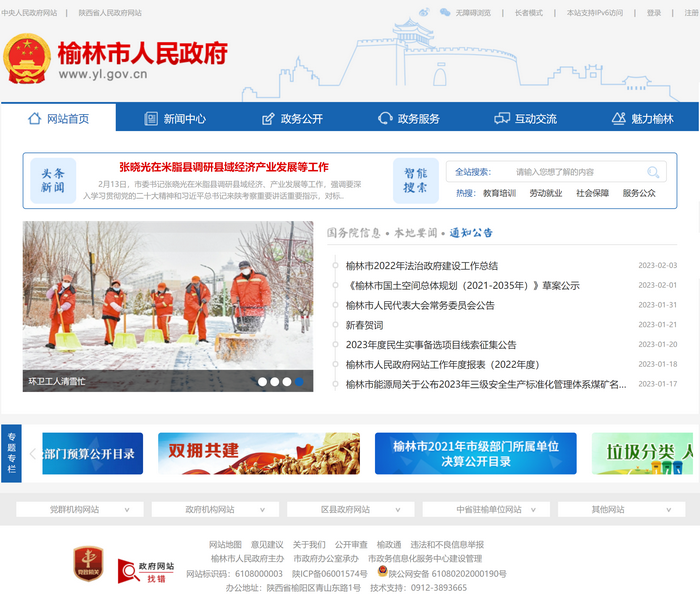Click the search magnifier icon
This screenshot has height=600, width=700.
coord(653,172)
